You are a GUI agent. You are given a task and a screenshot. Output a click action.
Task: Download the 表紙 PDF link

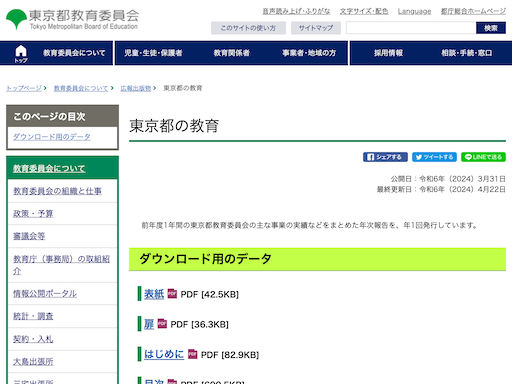coord(154,294)
